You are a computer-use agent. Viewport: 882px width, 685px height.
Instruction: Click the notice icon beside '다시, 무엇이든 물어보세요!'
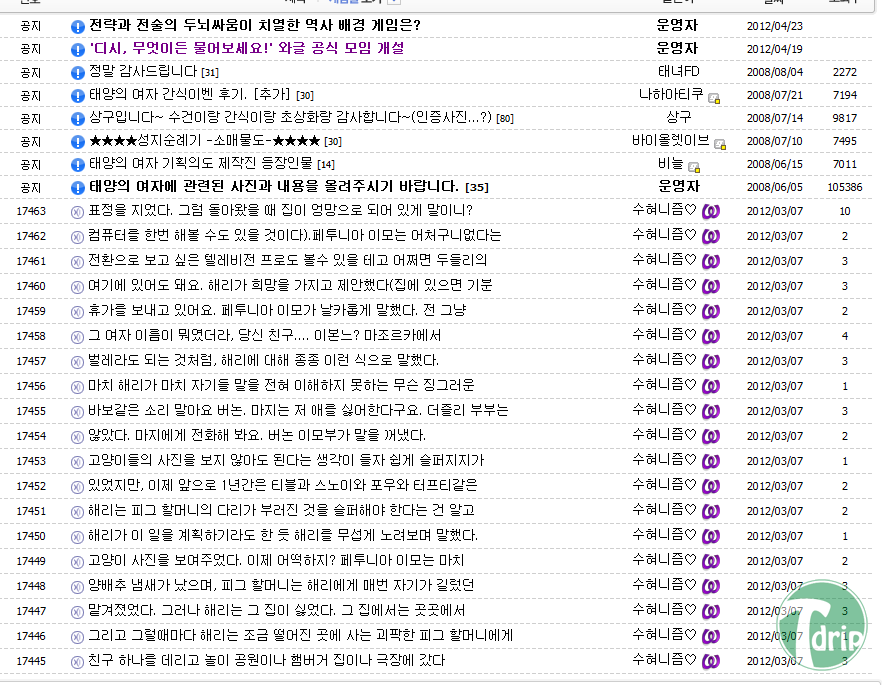click(78, 49)
